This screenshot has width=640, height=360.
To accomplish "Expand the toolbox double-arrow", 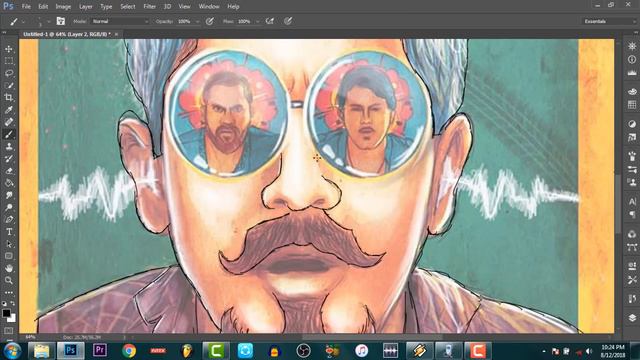I will [4, 32].
